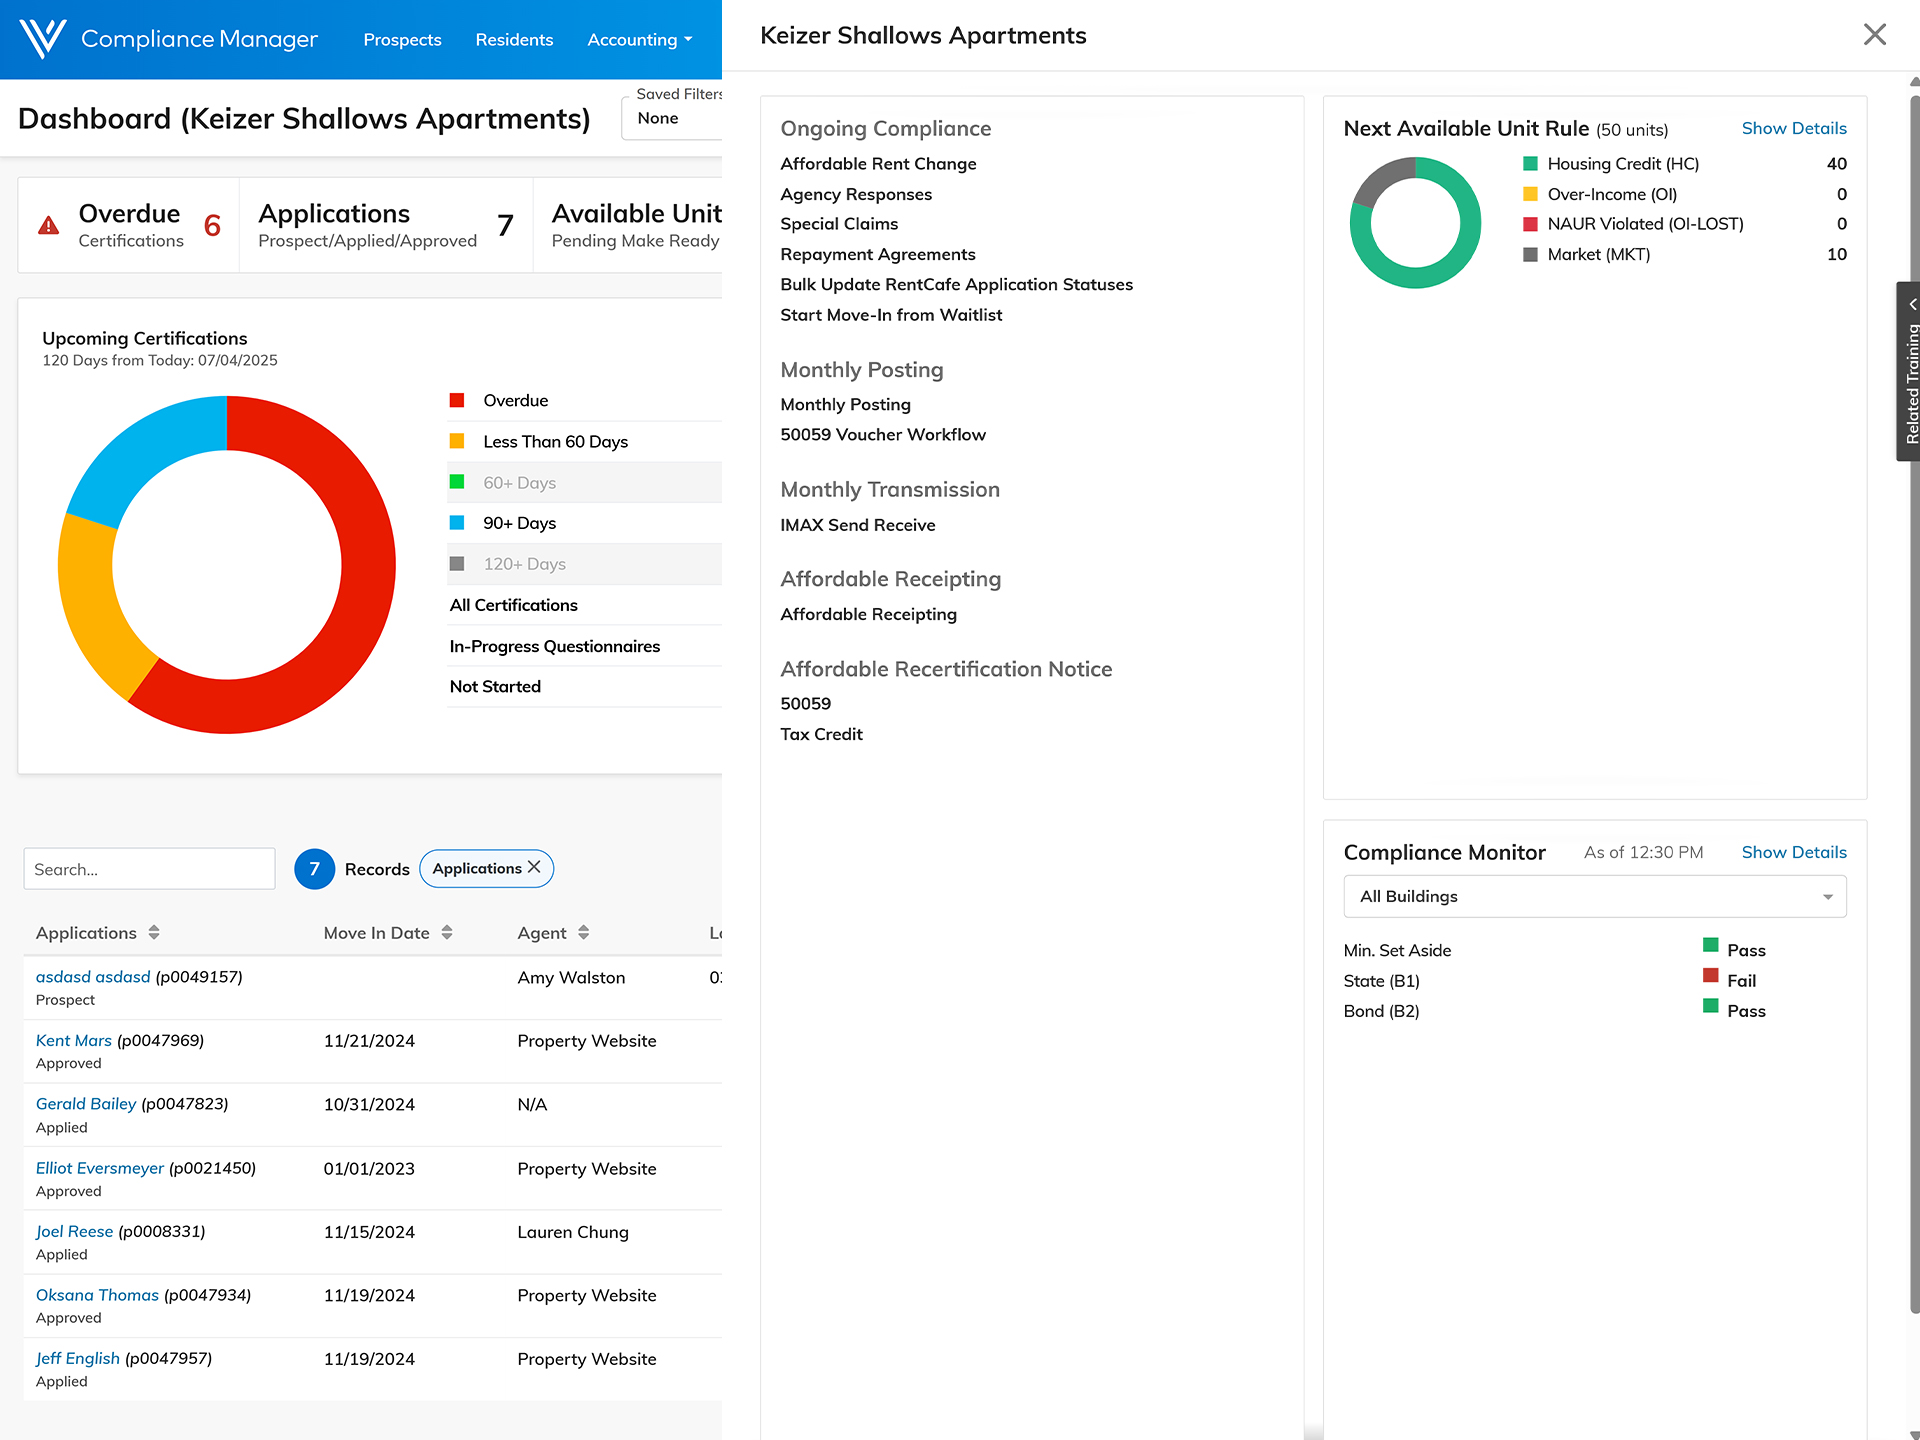Click the records Search field
This screenshot has width=1920, height=1440.
coord(149,869)
